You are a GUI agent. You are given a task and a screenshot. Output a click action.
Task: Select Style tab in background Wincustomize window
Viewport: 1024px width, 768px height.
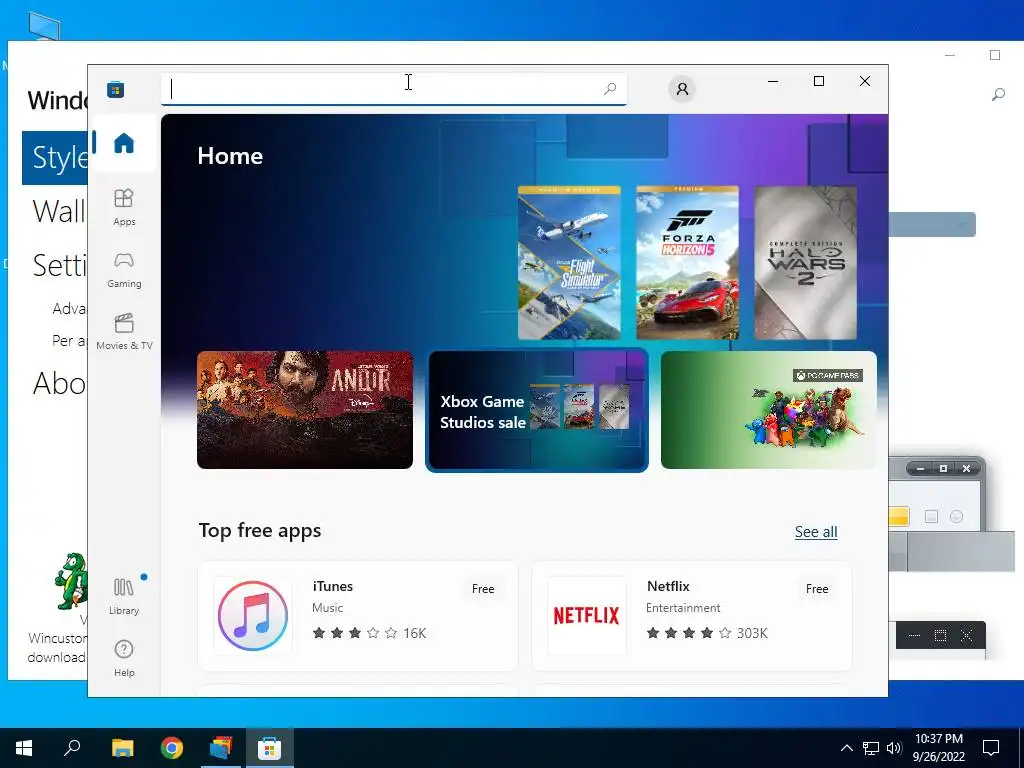pyautogui.click(x=55, y=158)
